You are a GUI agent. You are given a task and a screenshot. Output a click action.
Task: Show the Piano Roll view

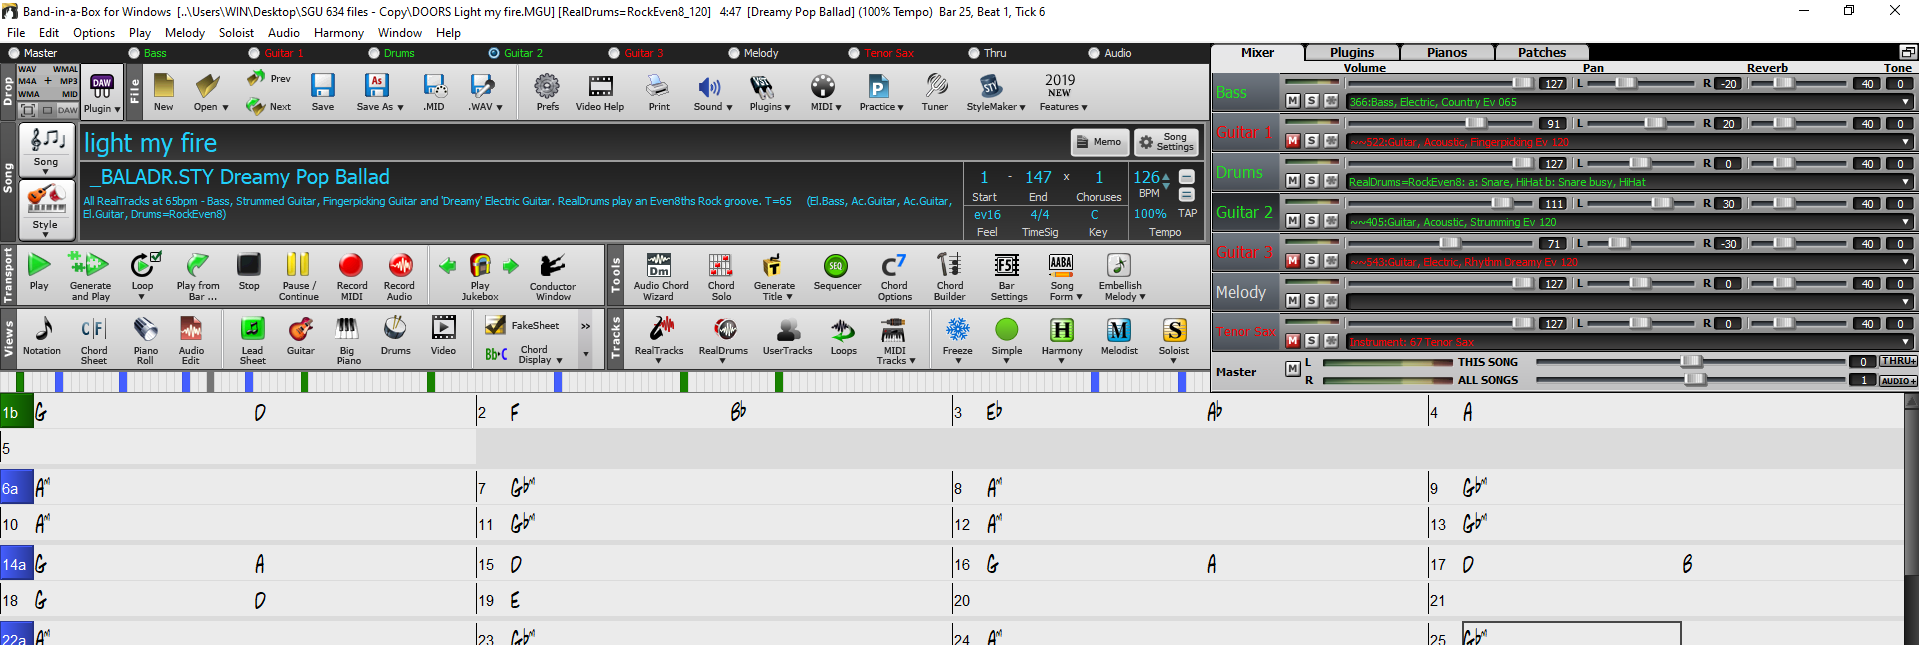pyautogui.click(x=146, y=339)
